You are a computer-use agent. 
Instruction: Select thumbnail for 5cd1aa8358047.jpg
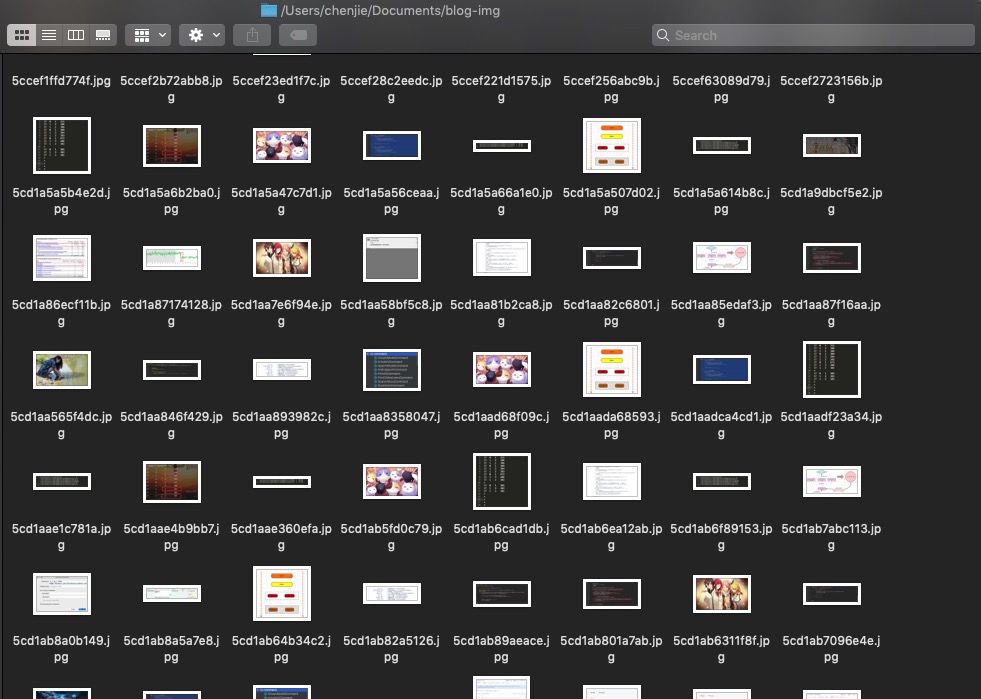point(392,369)
